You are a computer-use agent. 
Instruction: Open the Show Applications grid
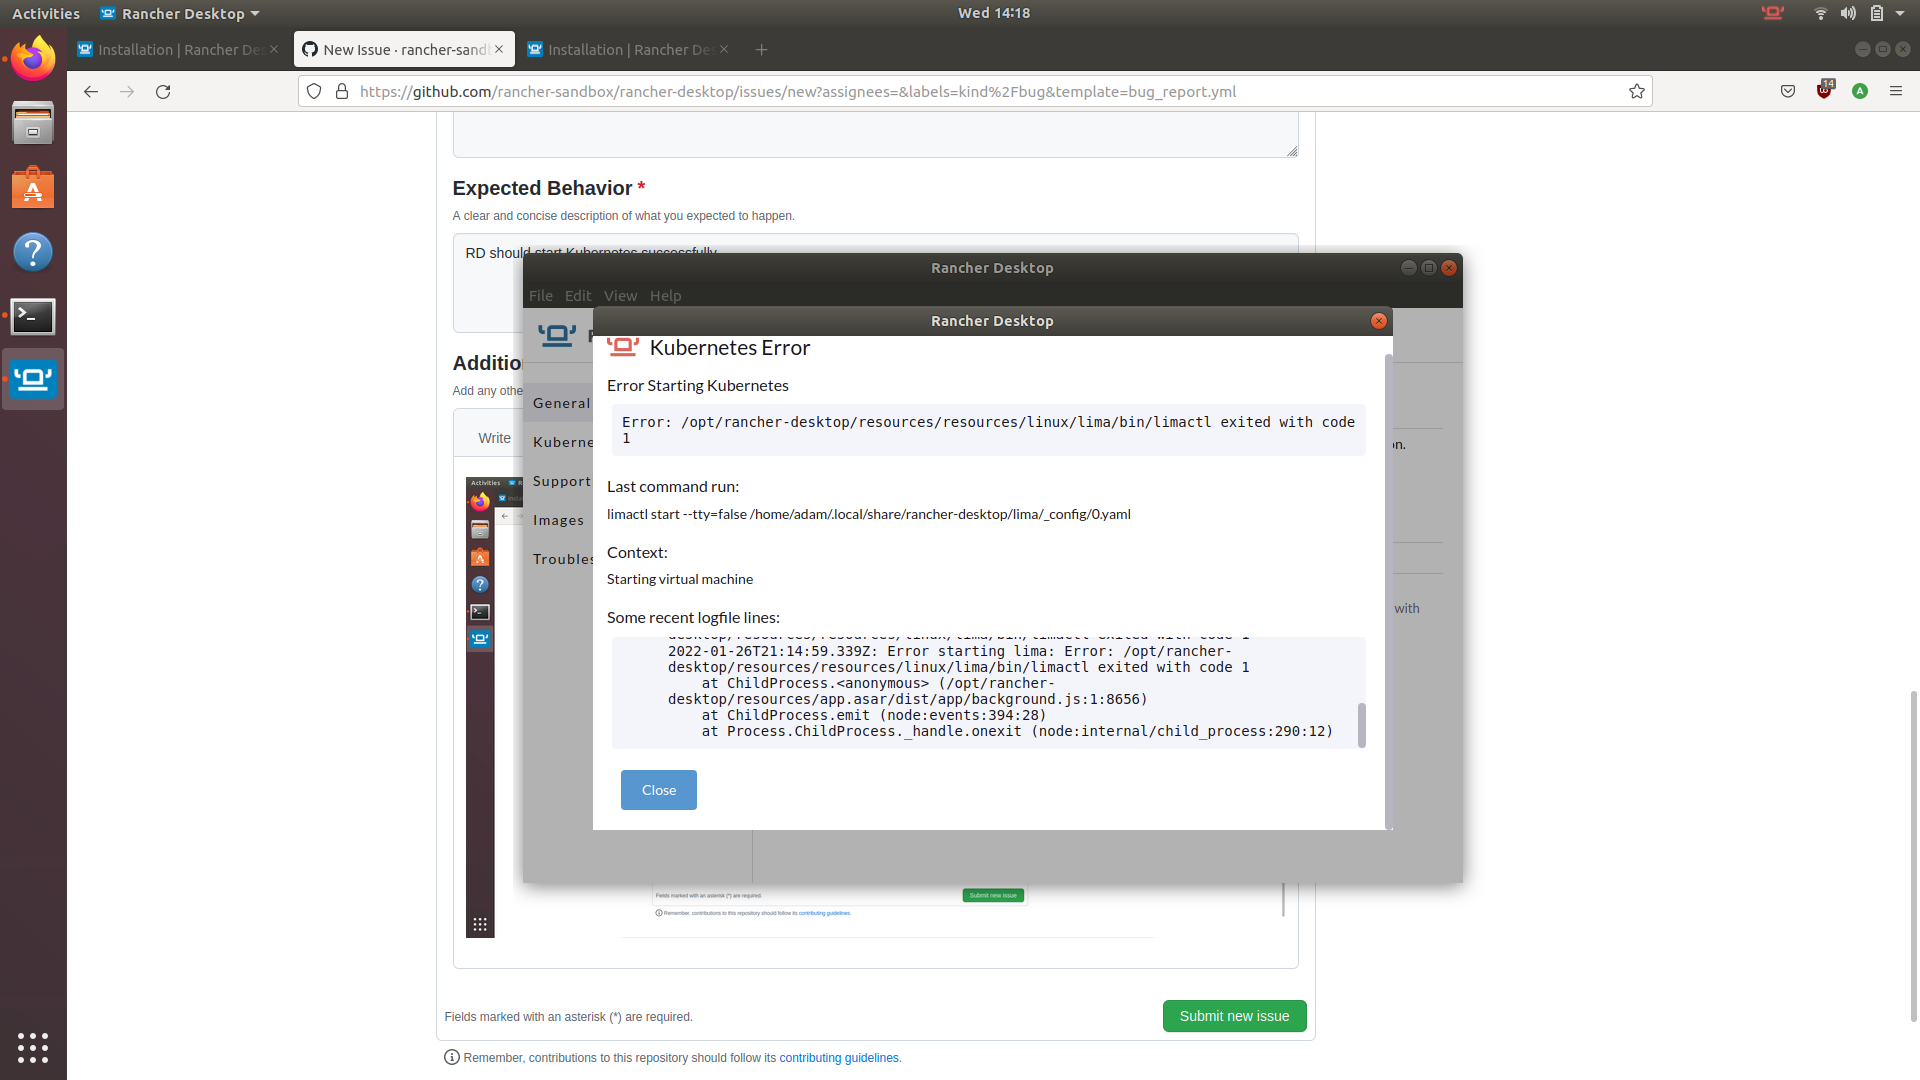pos(33,1048)
